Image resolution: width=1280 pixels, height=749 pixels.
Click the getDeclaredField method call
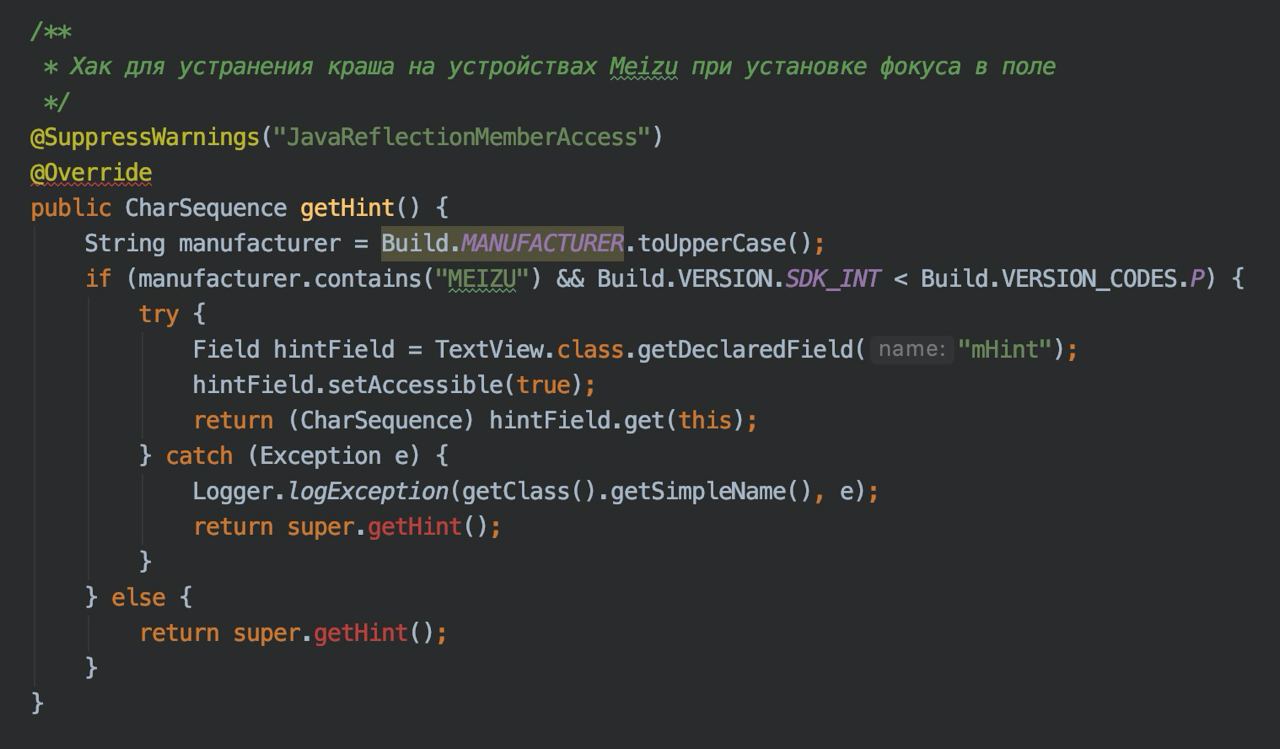(746, 350)
